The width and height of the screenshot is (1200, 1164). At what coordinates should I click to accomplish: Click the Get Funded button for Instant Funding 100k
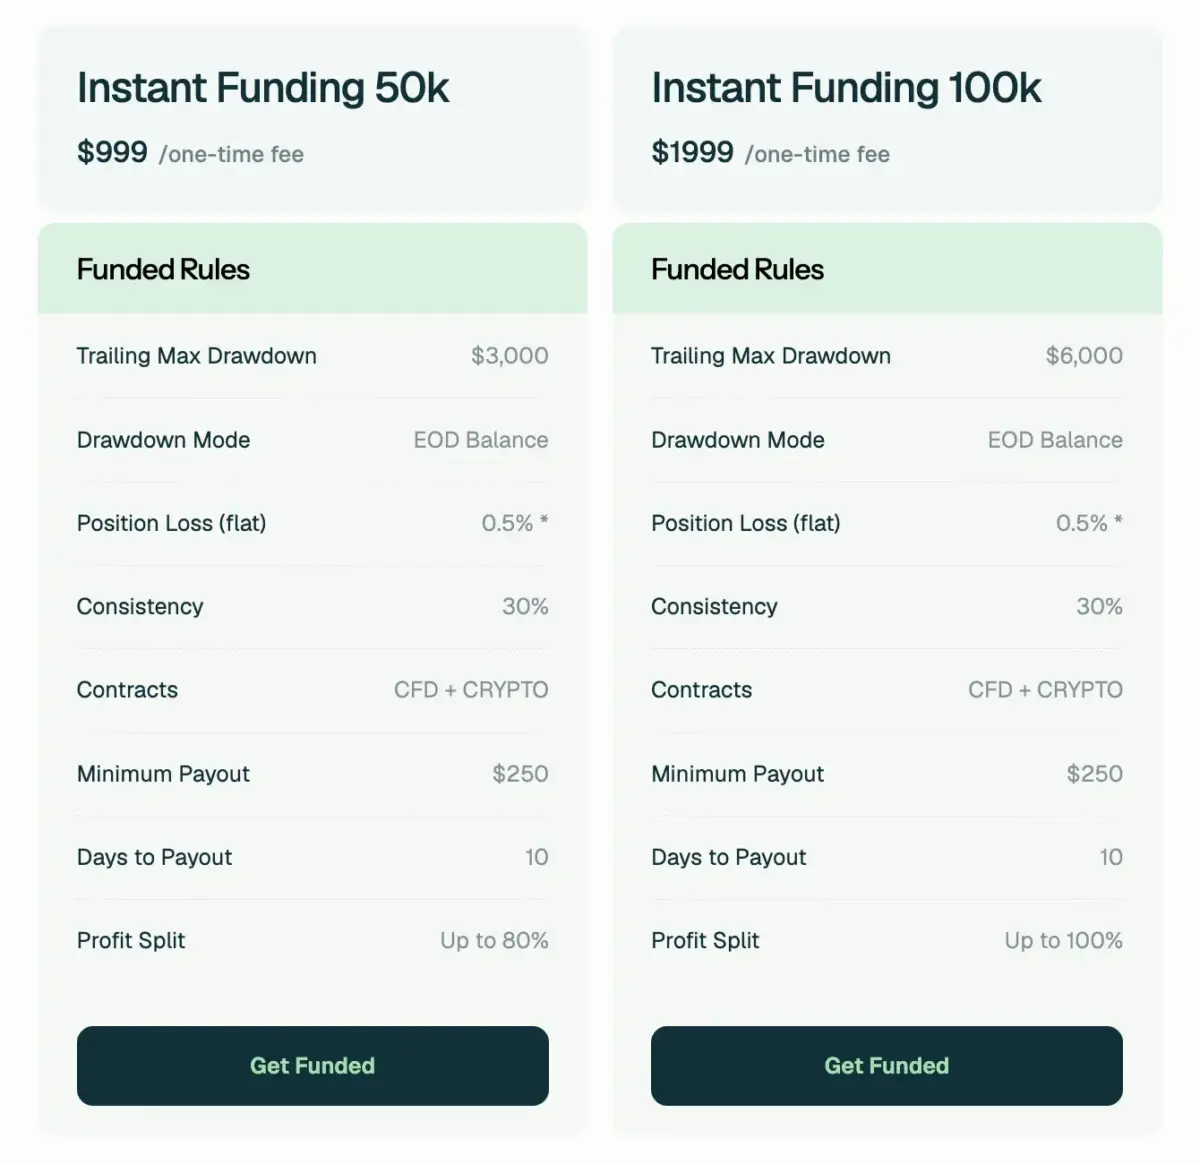point(886,1065)
